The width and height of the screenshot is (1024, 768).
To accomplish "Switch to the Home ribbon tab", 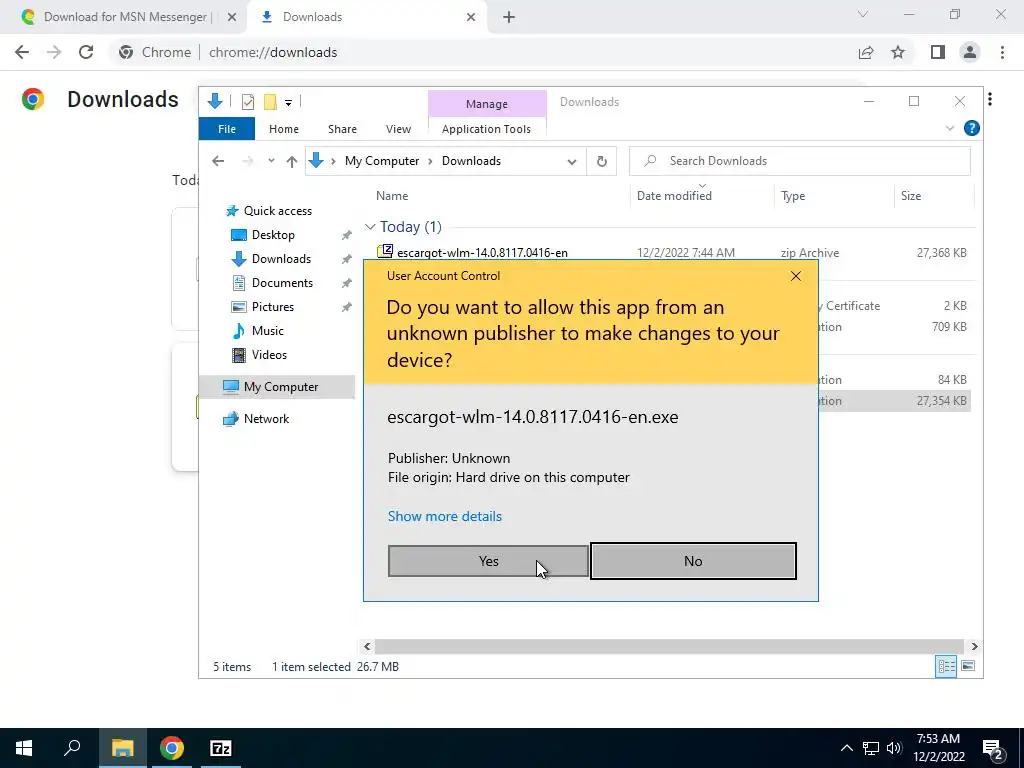I will pos(283,129).
